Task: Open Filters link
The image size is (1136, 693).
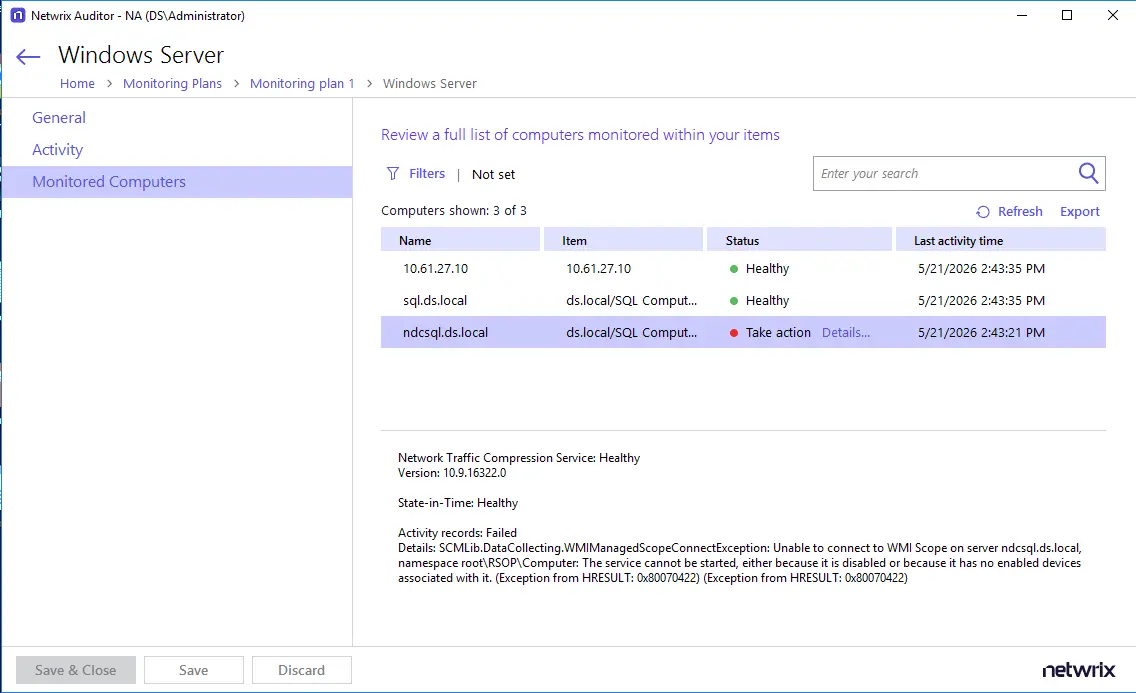Action: pos(427,174)
